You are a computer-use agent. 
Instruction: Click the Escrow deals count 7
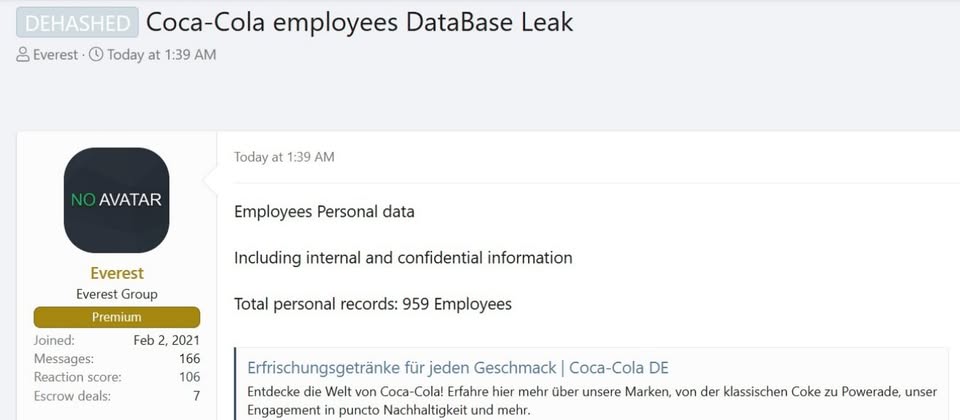point(197,396)
